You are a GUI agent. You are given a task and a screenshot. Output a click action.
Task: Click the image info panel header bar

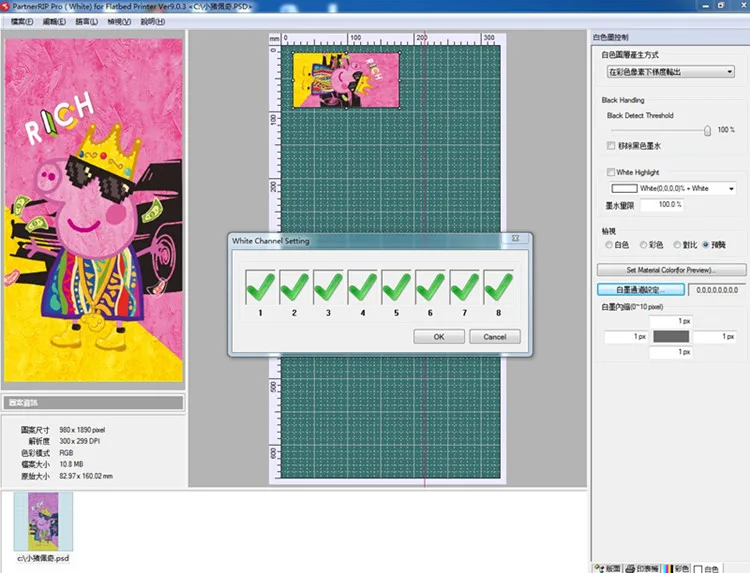tap(94, 403)
